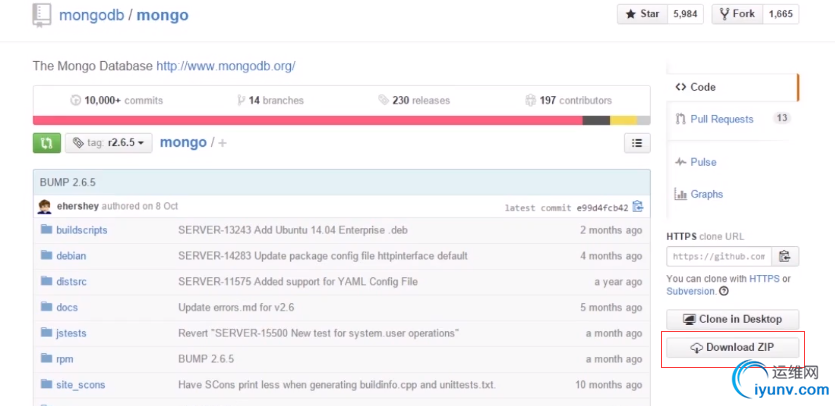Open BUMP 2.6.5 commit on rpm row
The width and height of the screenshot is (835, 406).
206,359
